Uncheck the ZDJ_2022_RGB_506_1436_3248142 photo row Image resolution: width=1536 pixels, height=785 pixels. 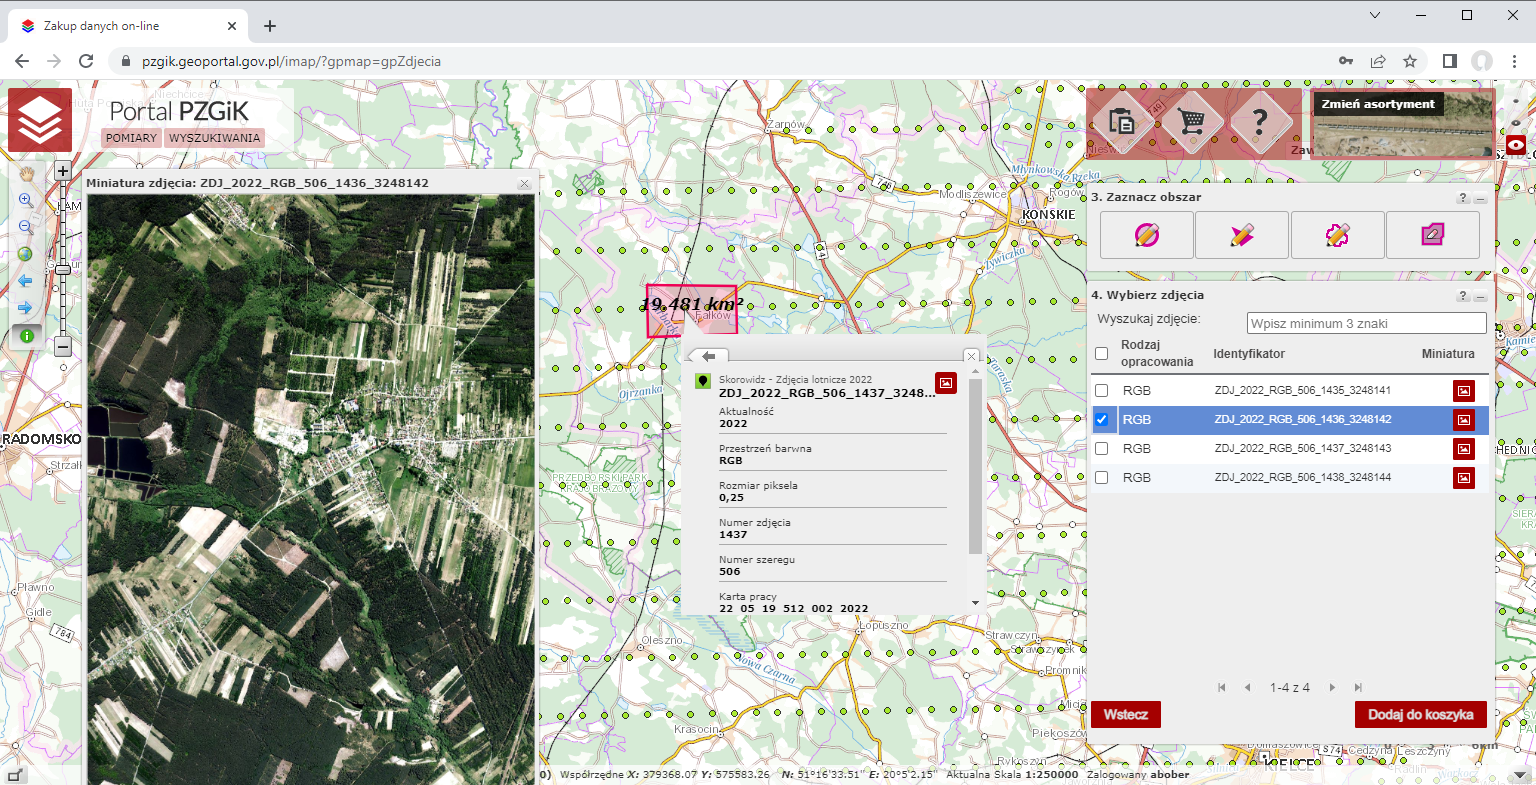[1101, 420]
